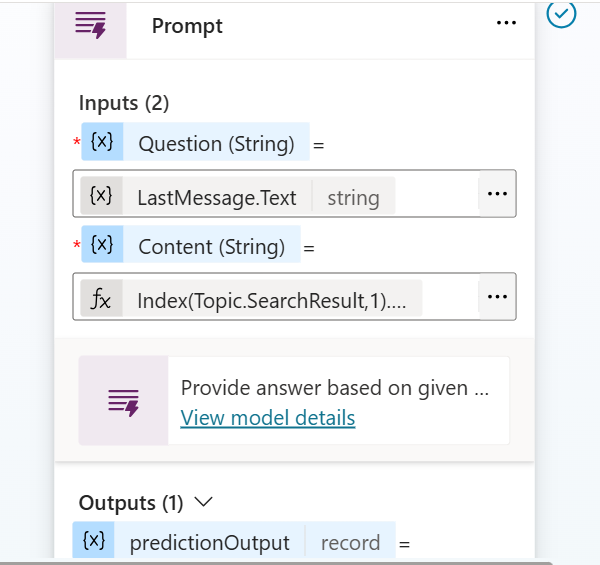Screen dimensions: 600x565
Task: Select the Question (String) input label
Action: coord(216,144)
